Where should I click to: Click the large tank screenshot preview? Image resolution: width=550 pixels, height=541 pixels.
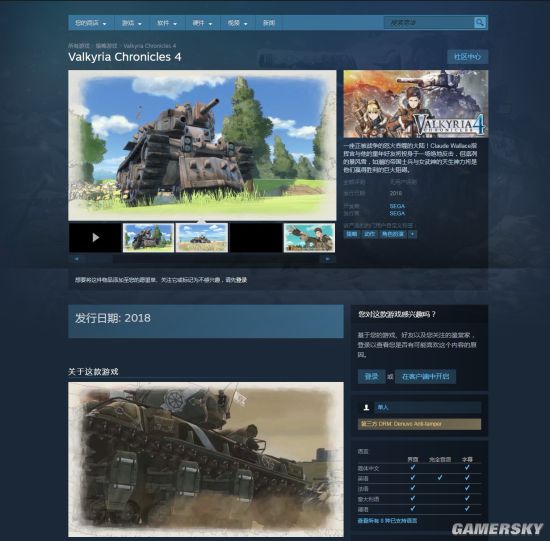point(202,145)
